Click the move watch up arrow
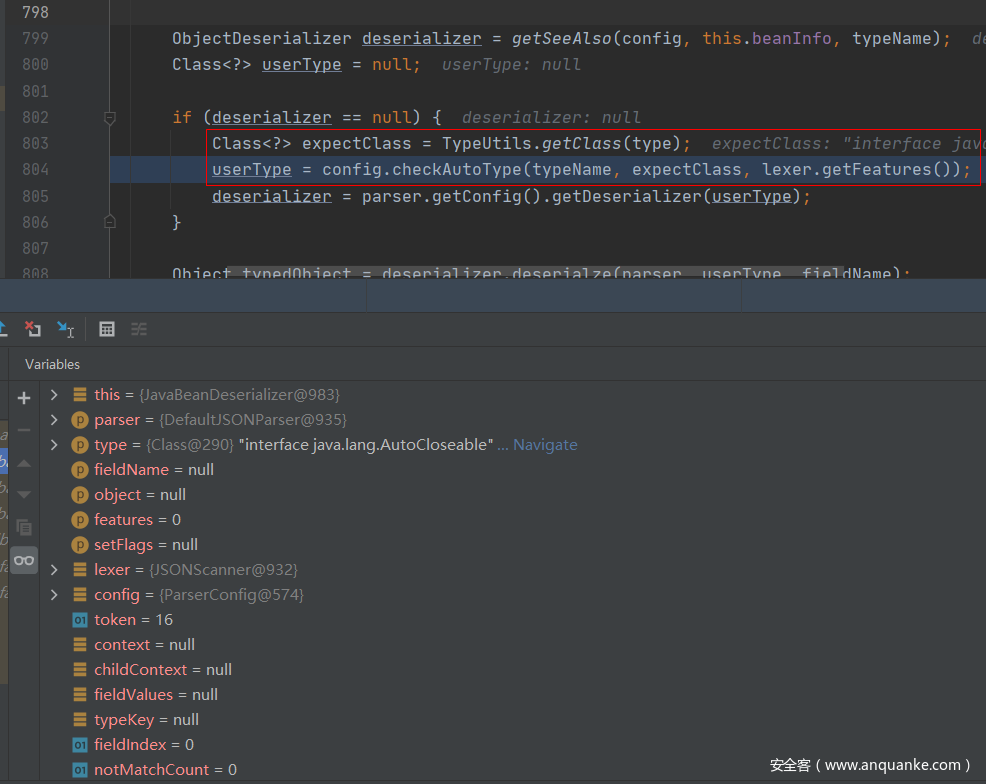This screenshot has width=986, height=784. 24,463
